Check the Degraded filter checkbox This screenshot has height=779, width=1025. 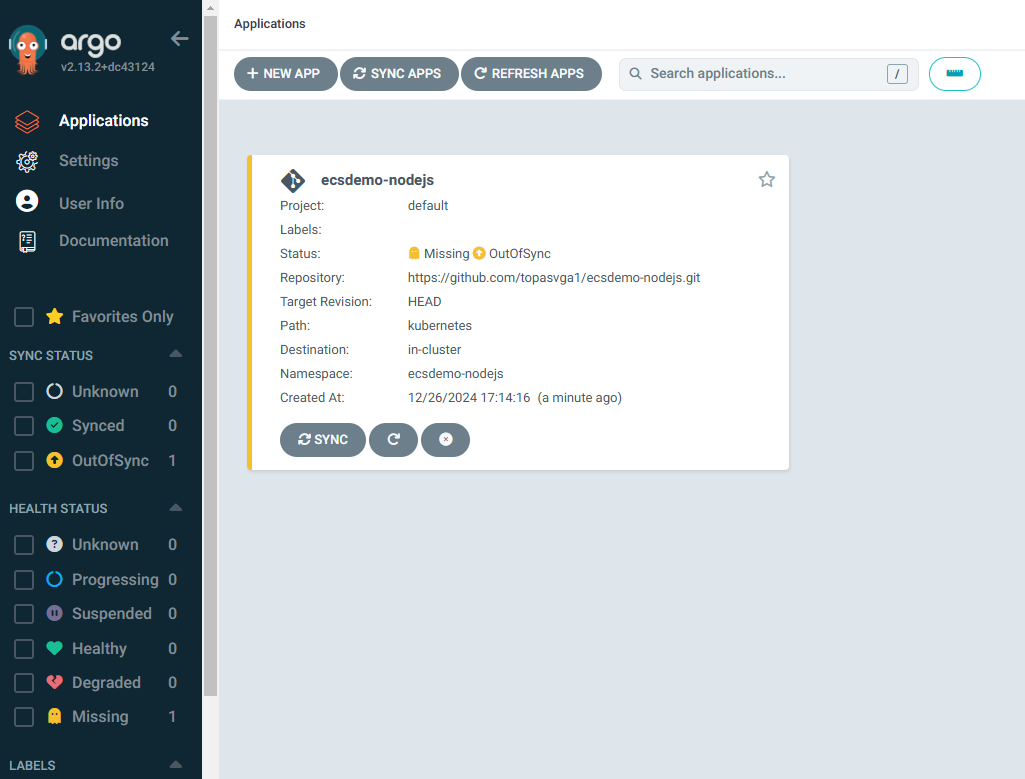(24, 683)
